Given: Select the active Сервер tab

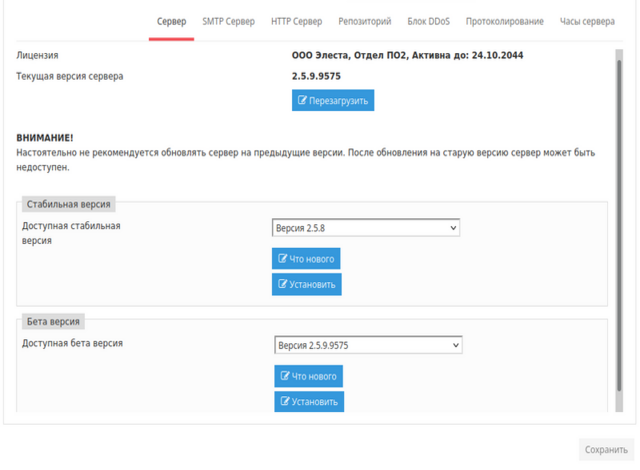Looking at the screenshot, I should [x=171, y=21].
